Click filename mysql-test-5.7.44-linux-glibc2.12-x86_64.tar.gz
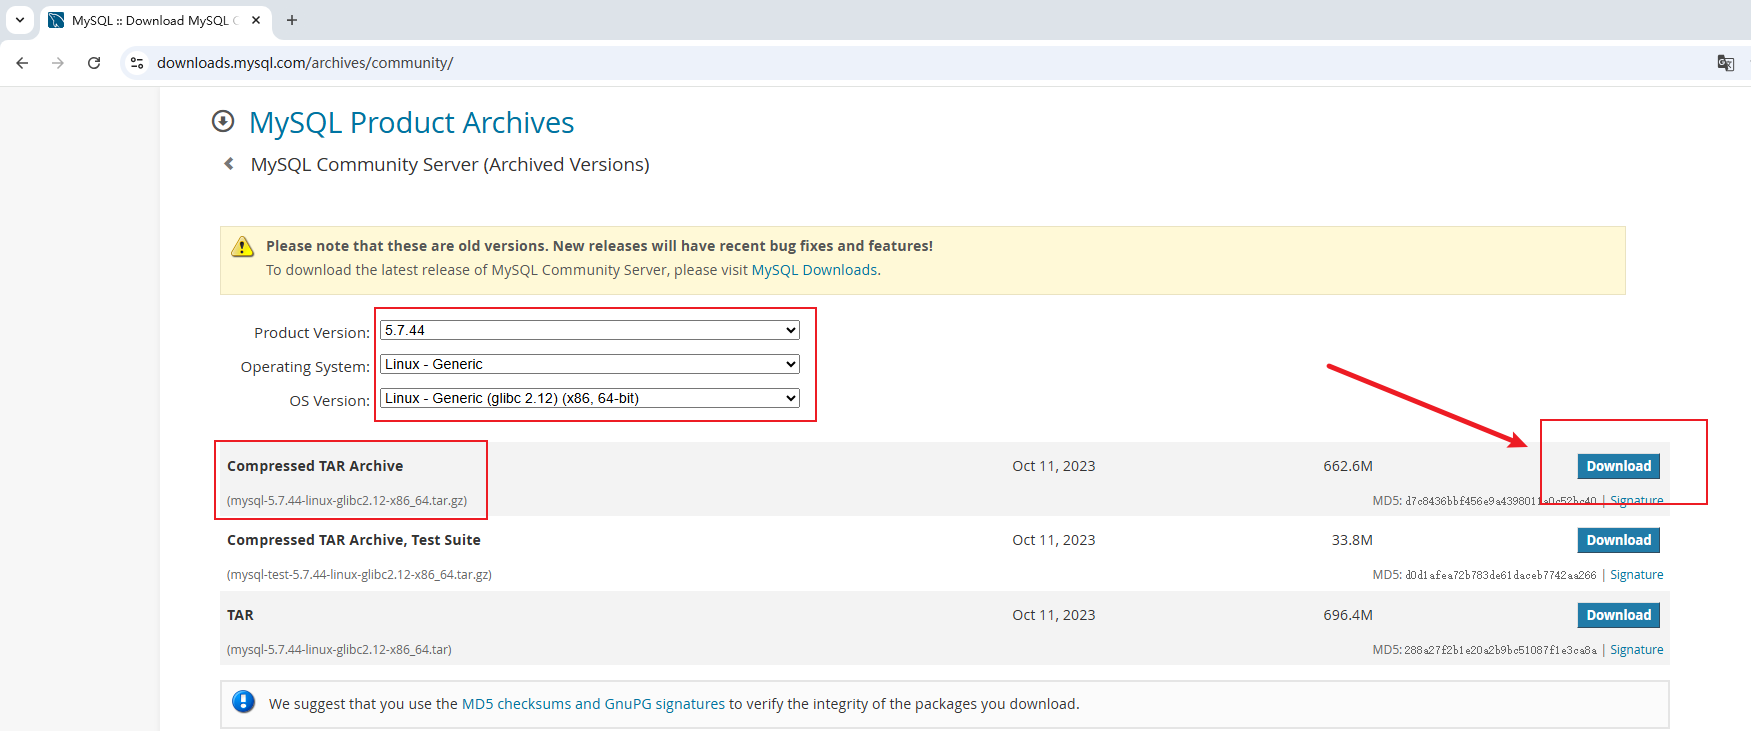This screenshot has height=731, width=1751. pyautogui.click(x=359, y=575)
